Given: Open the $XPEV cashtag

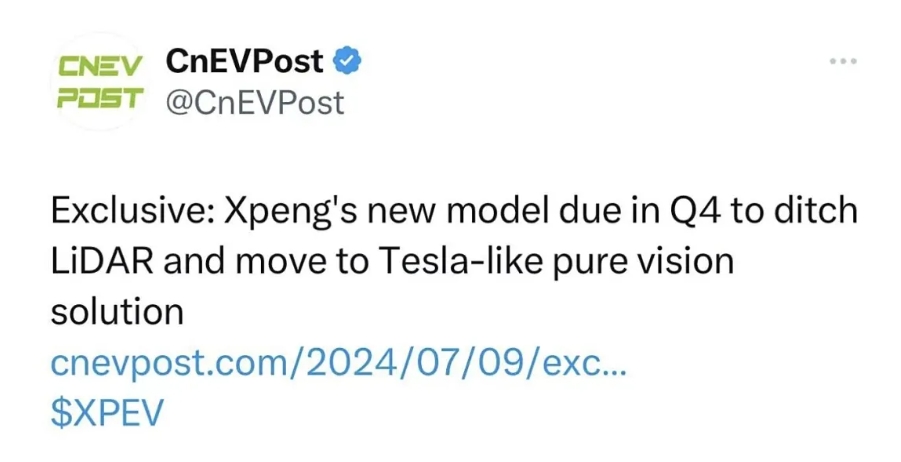Looking at the screenshot, I should [107, 413].
